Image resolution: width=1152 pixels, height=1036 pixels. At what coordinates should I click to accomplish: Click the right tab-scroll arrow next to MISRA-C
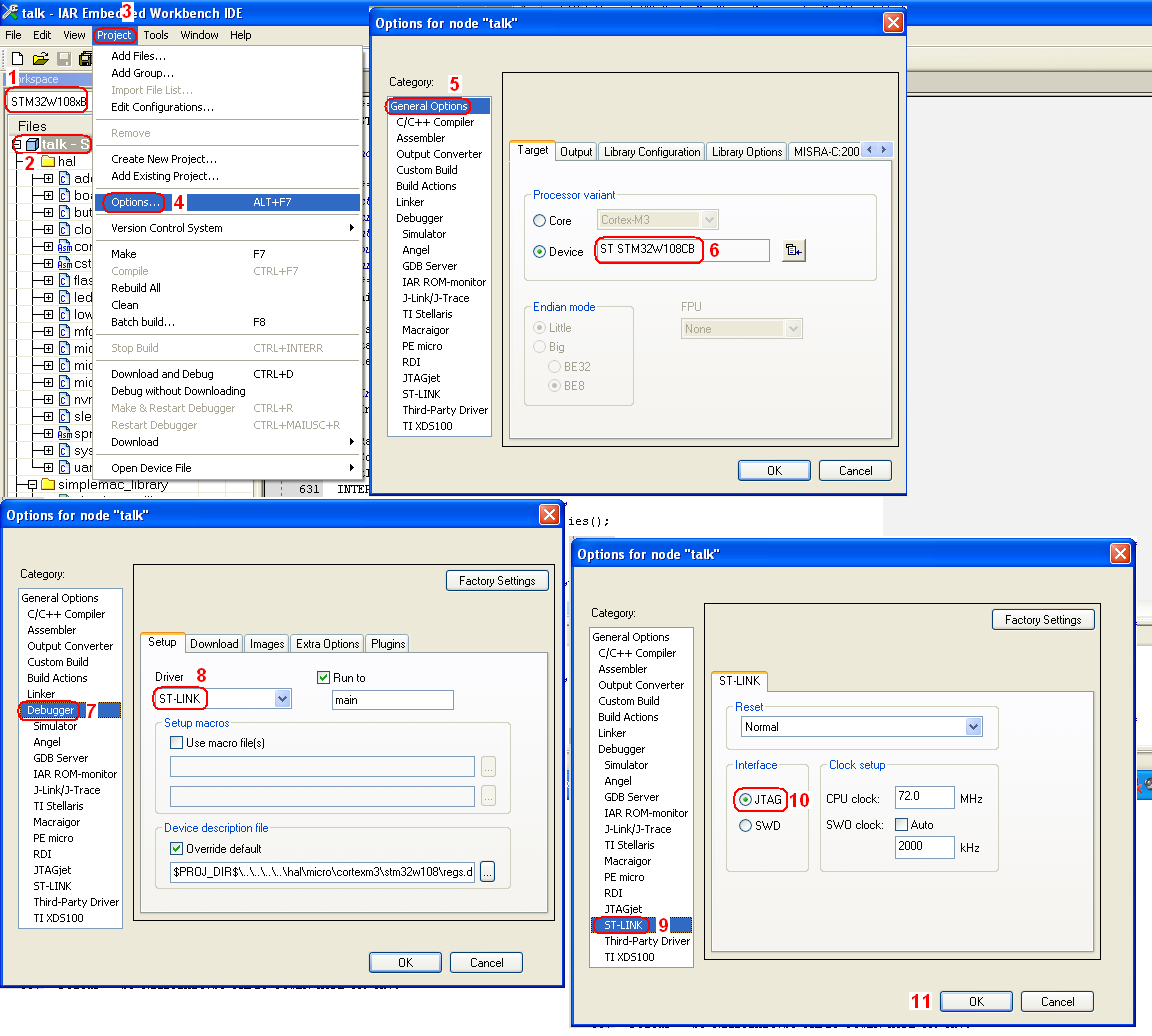click(885, 150)
